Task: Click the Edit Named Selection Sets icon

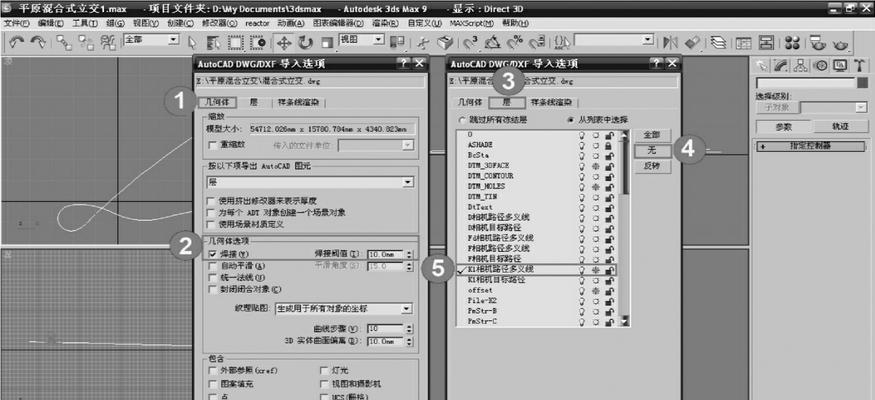Action: click(562, 43)
